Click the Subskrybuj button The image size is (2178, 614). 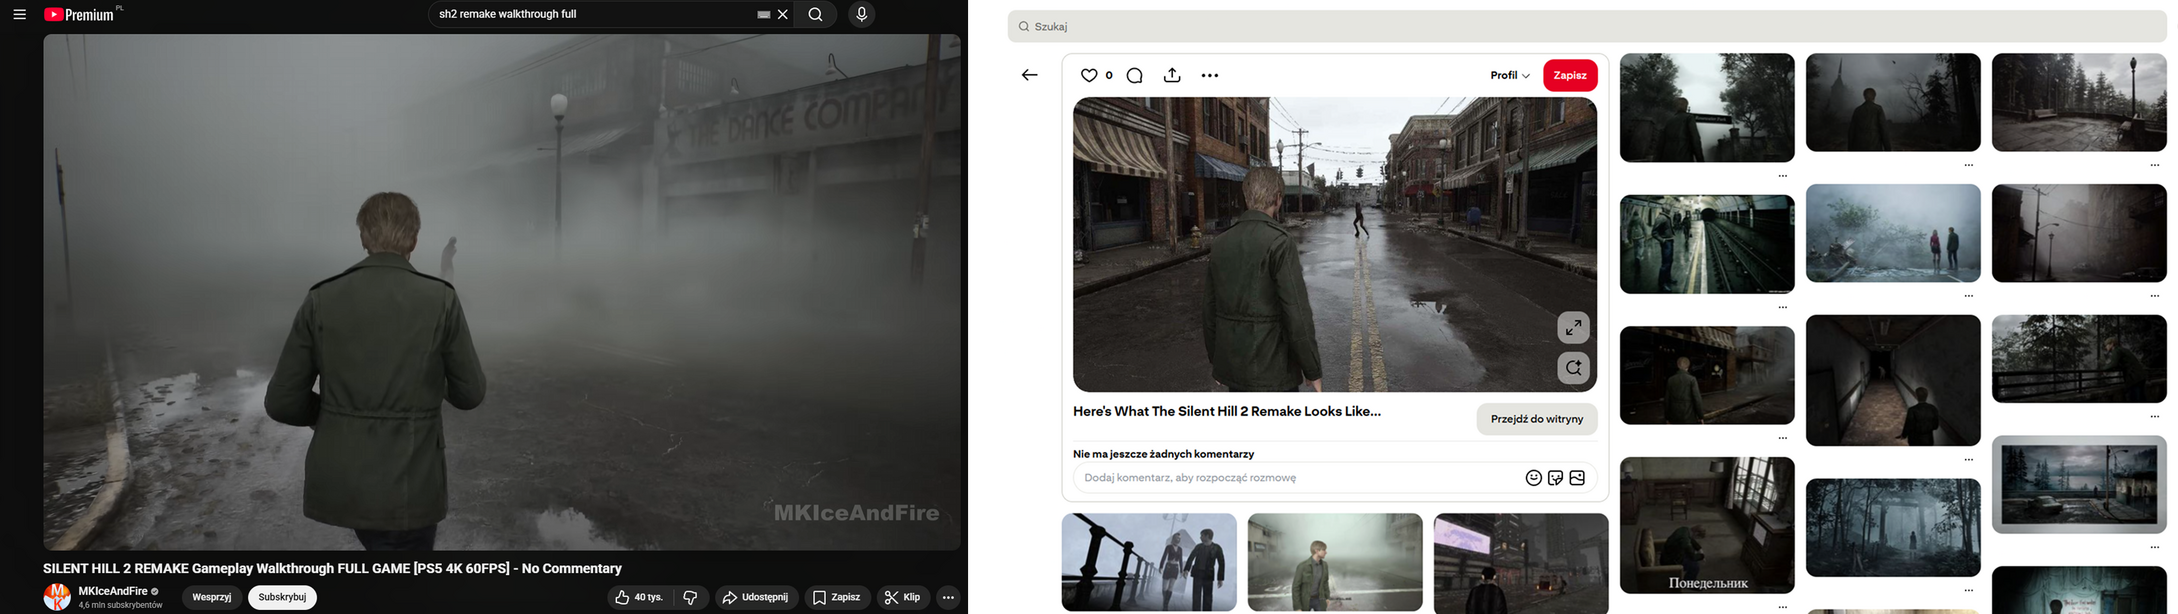[282, 597]
